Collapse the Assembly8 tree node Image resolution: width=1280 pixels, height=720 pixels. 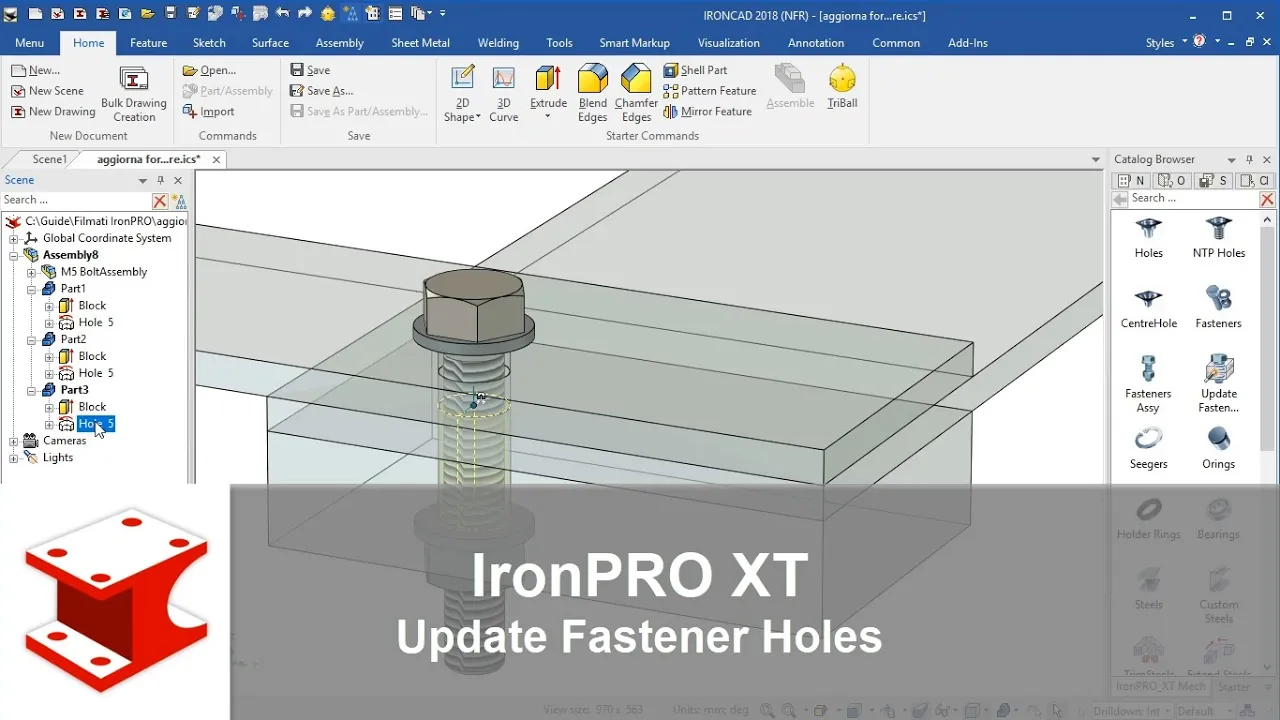(x=14, y=255)
